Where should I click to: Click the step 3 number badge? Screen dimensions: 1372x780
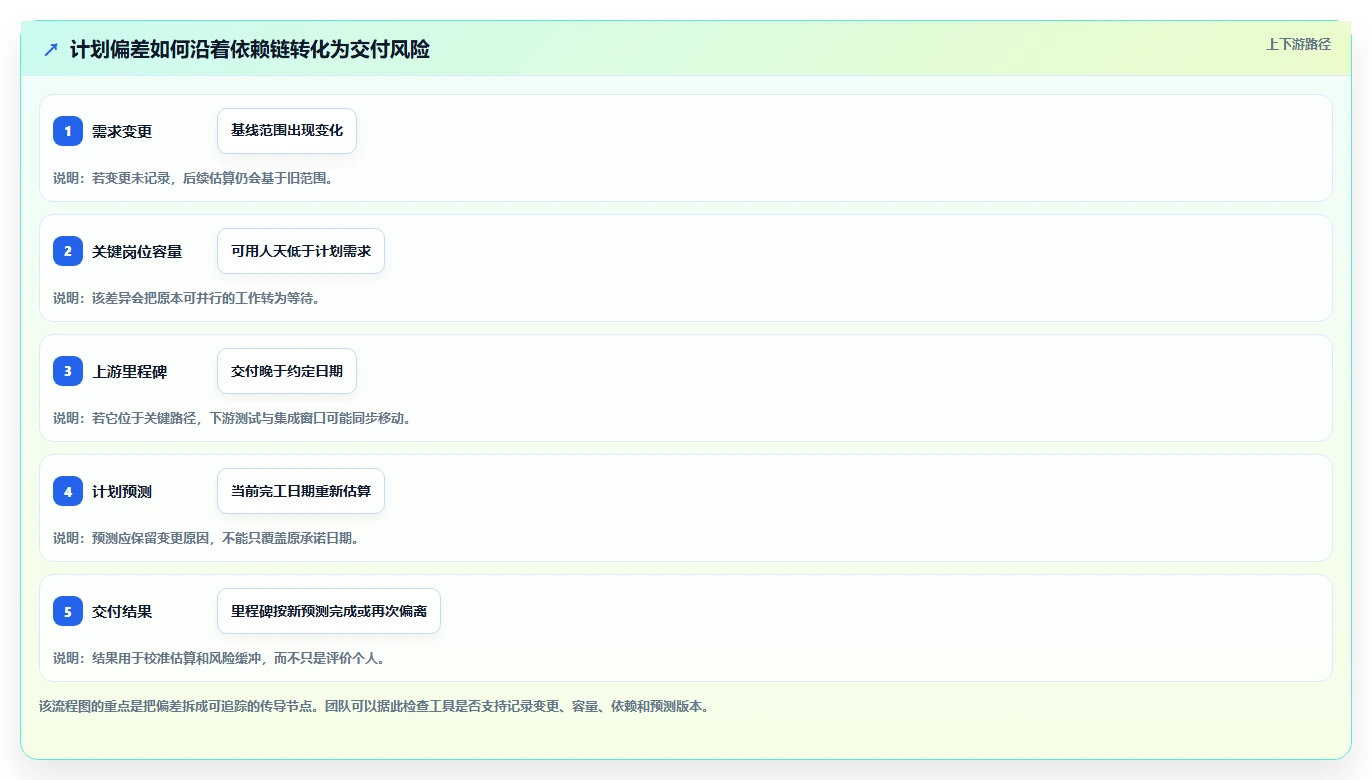tap(68, 371)
